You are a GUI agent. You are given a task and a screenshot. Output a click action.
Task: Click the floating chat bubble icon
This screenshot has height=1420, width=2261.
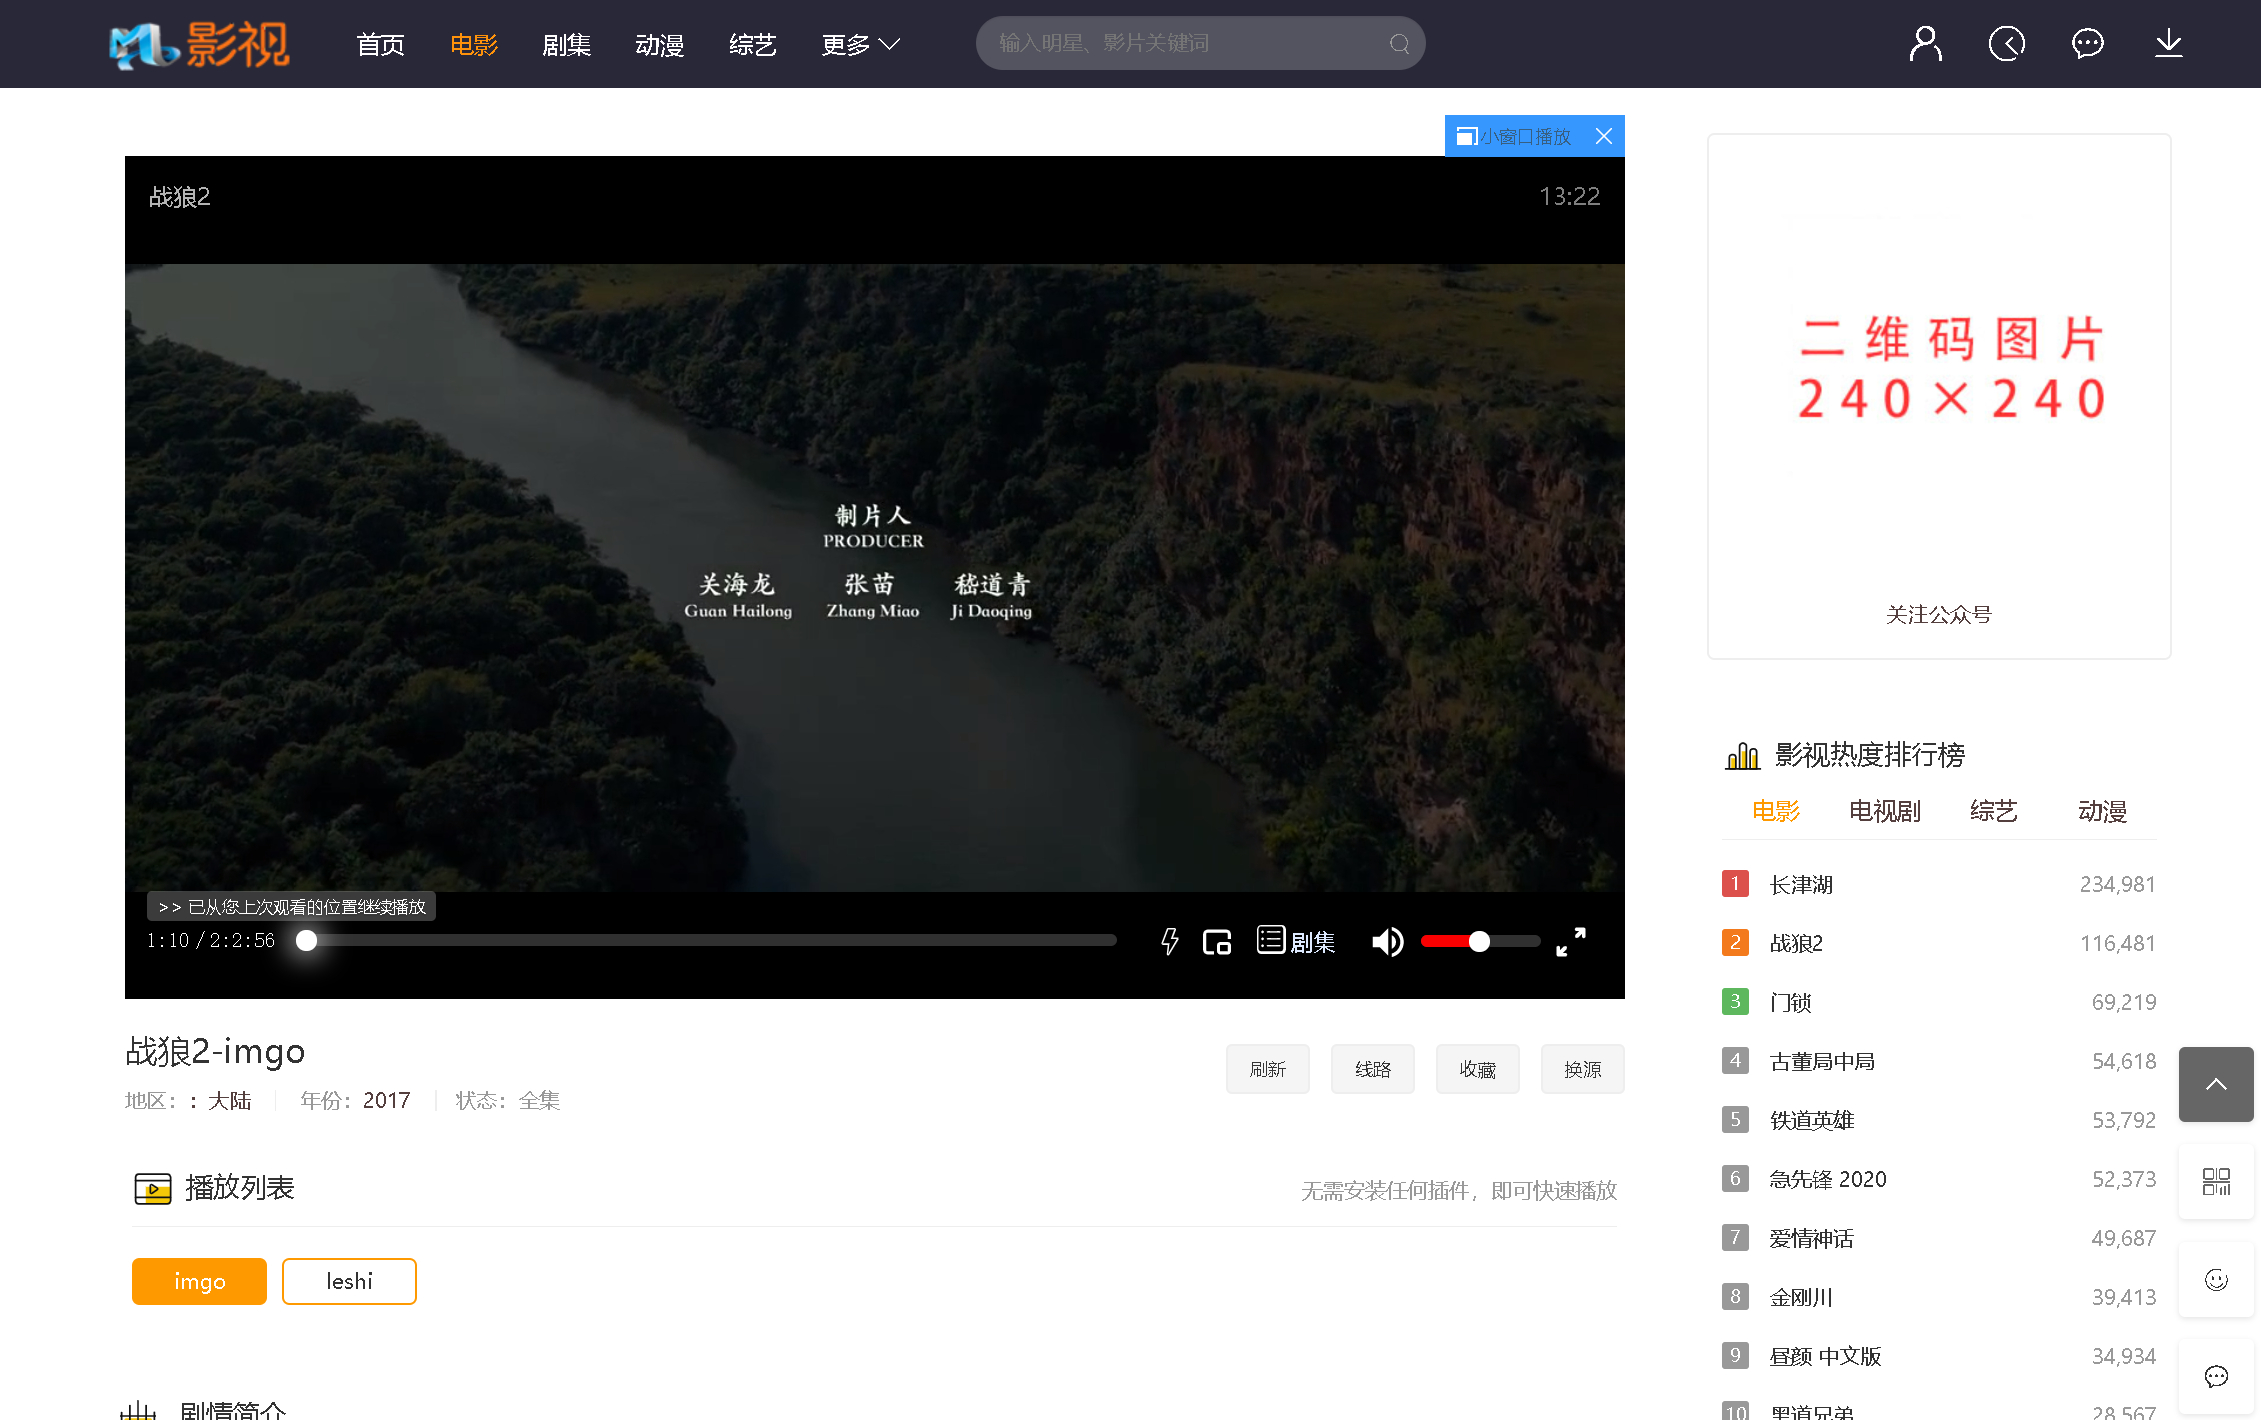(x=2216, y=1377)
